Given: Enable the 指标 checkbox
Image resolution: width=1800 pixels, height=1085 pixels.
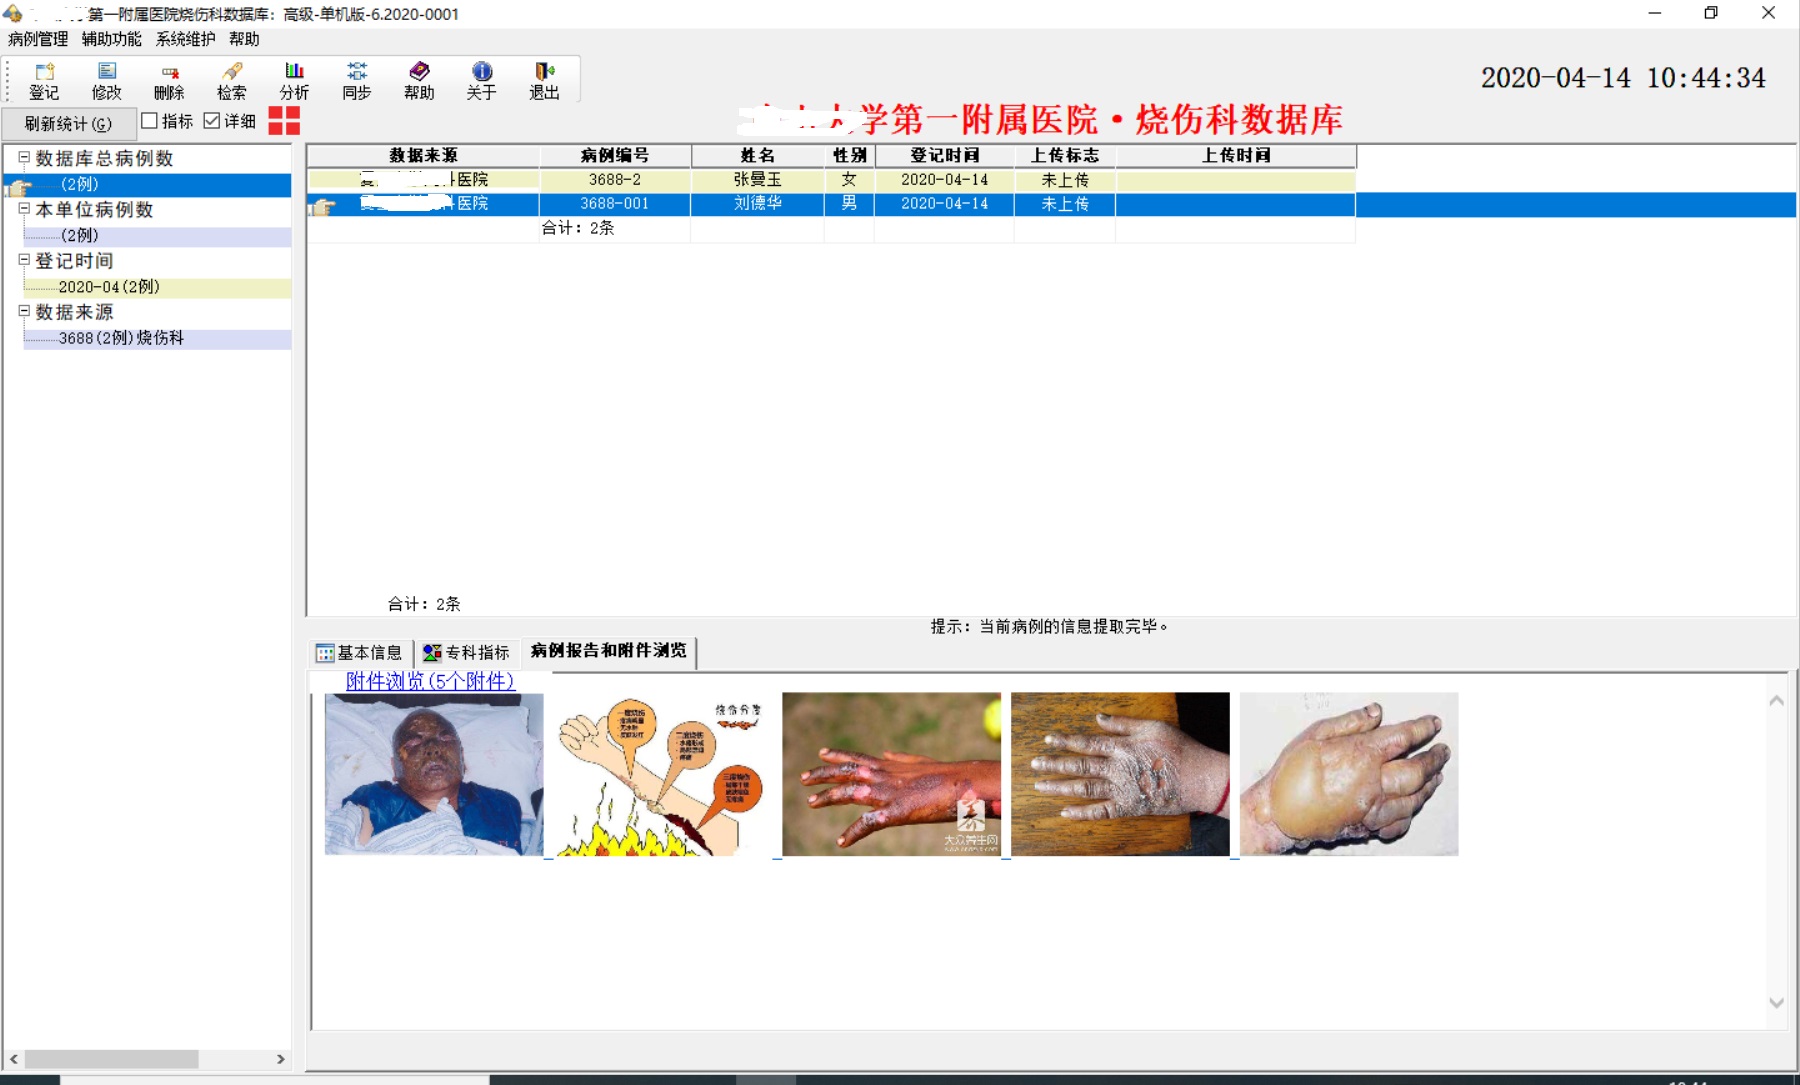Looking at the screenshot, I should [150, 121].
